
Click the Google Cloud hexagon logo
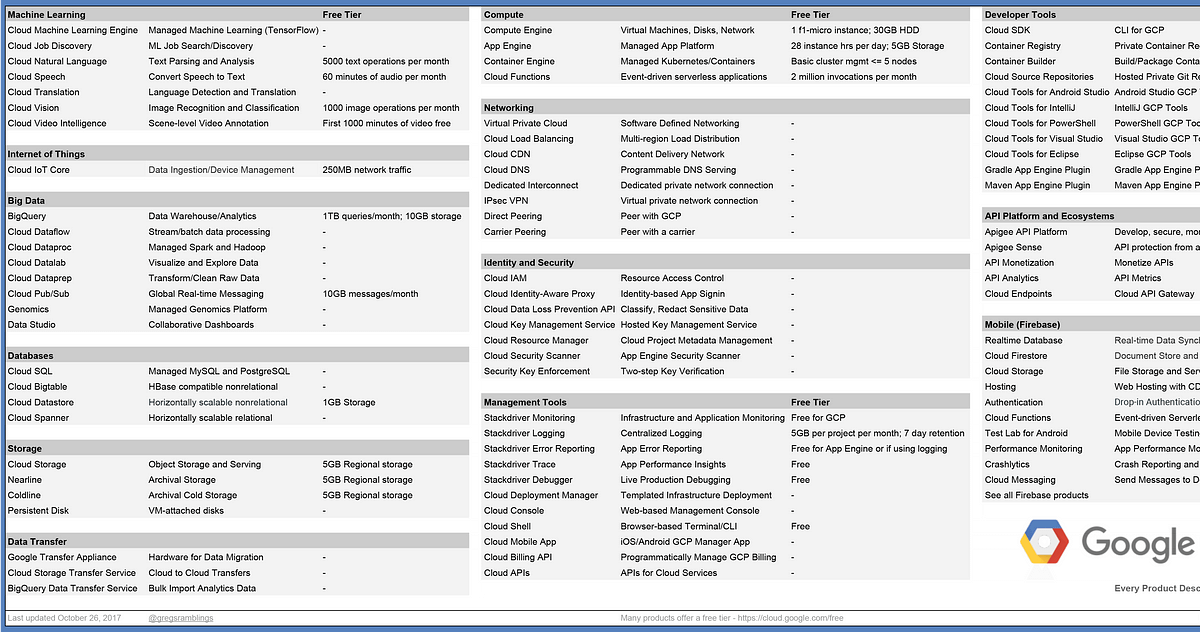1044,544
